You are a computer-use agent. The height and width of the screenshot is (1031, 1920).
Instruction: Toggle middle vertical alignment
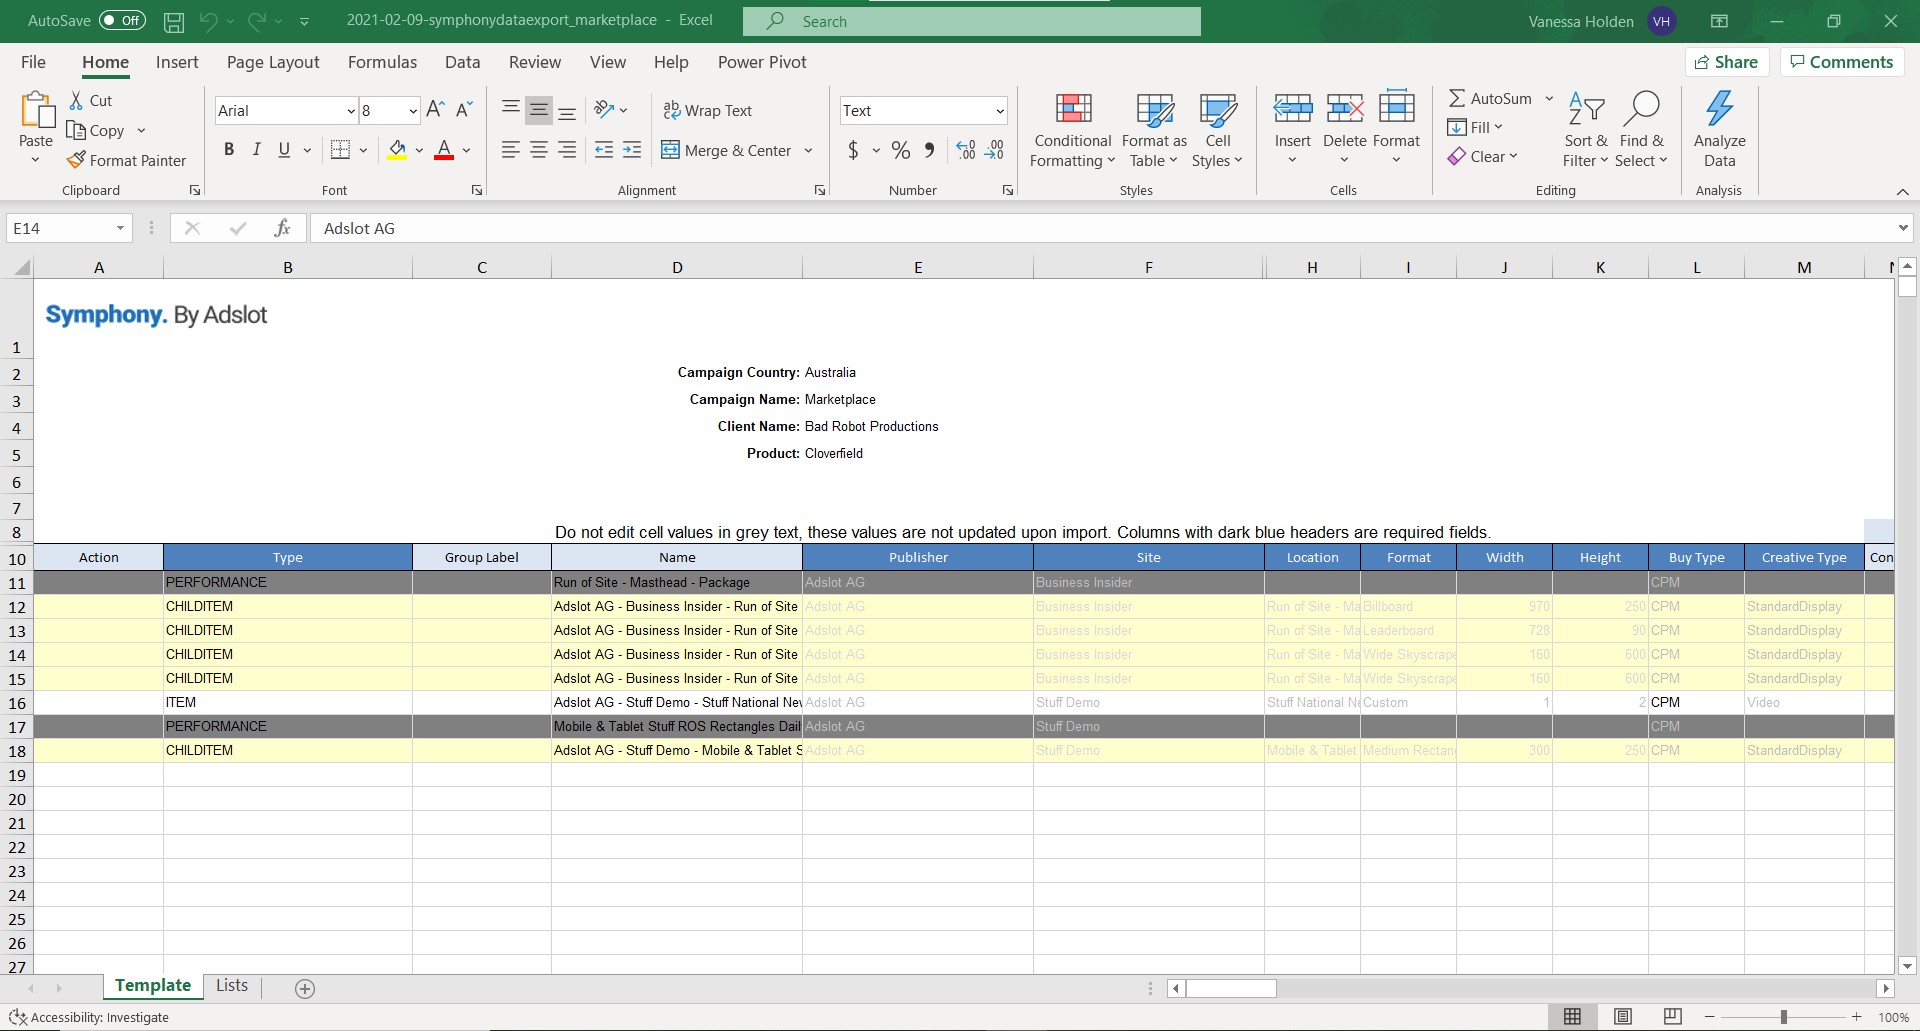[x=539, y=110]
